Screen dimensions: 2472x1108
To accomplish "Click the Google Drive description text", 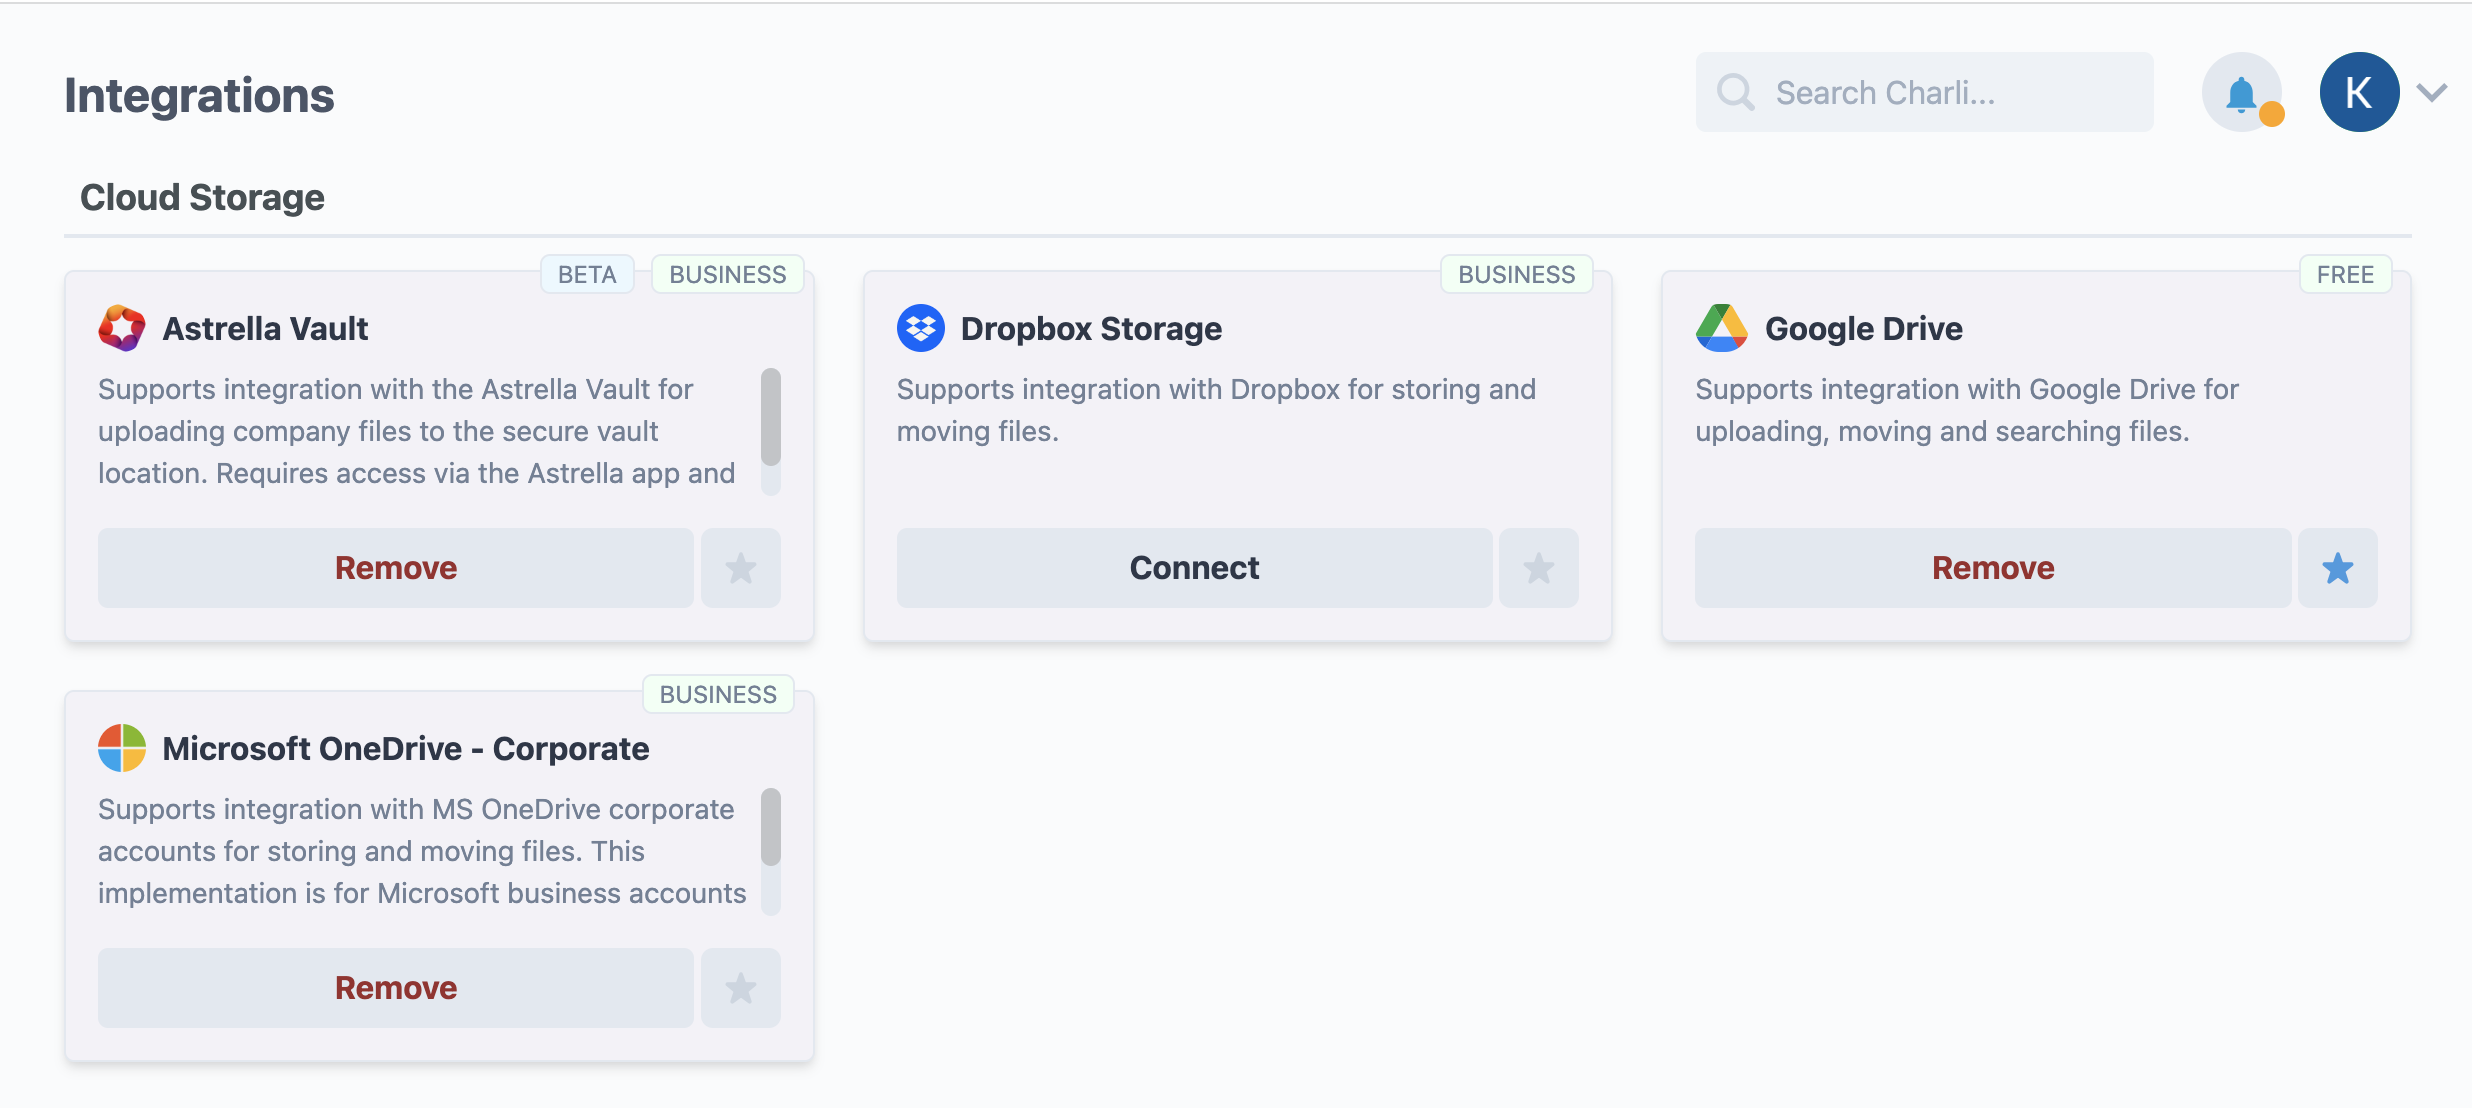I will pyautogui.click(x=1967, y=410).
